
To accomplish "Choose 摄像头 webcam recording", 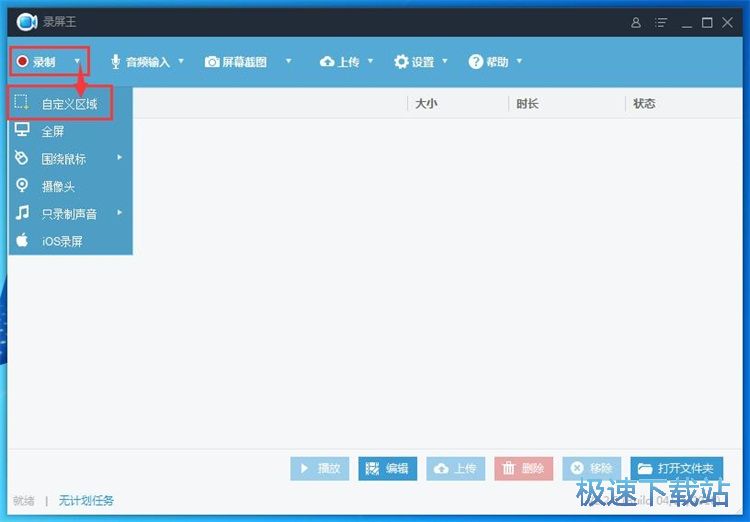I will point(70,186).
